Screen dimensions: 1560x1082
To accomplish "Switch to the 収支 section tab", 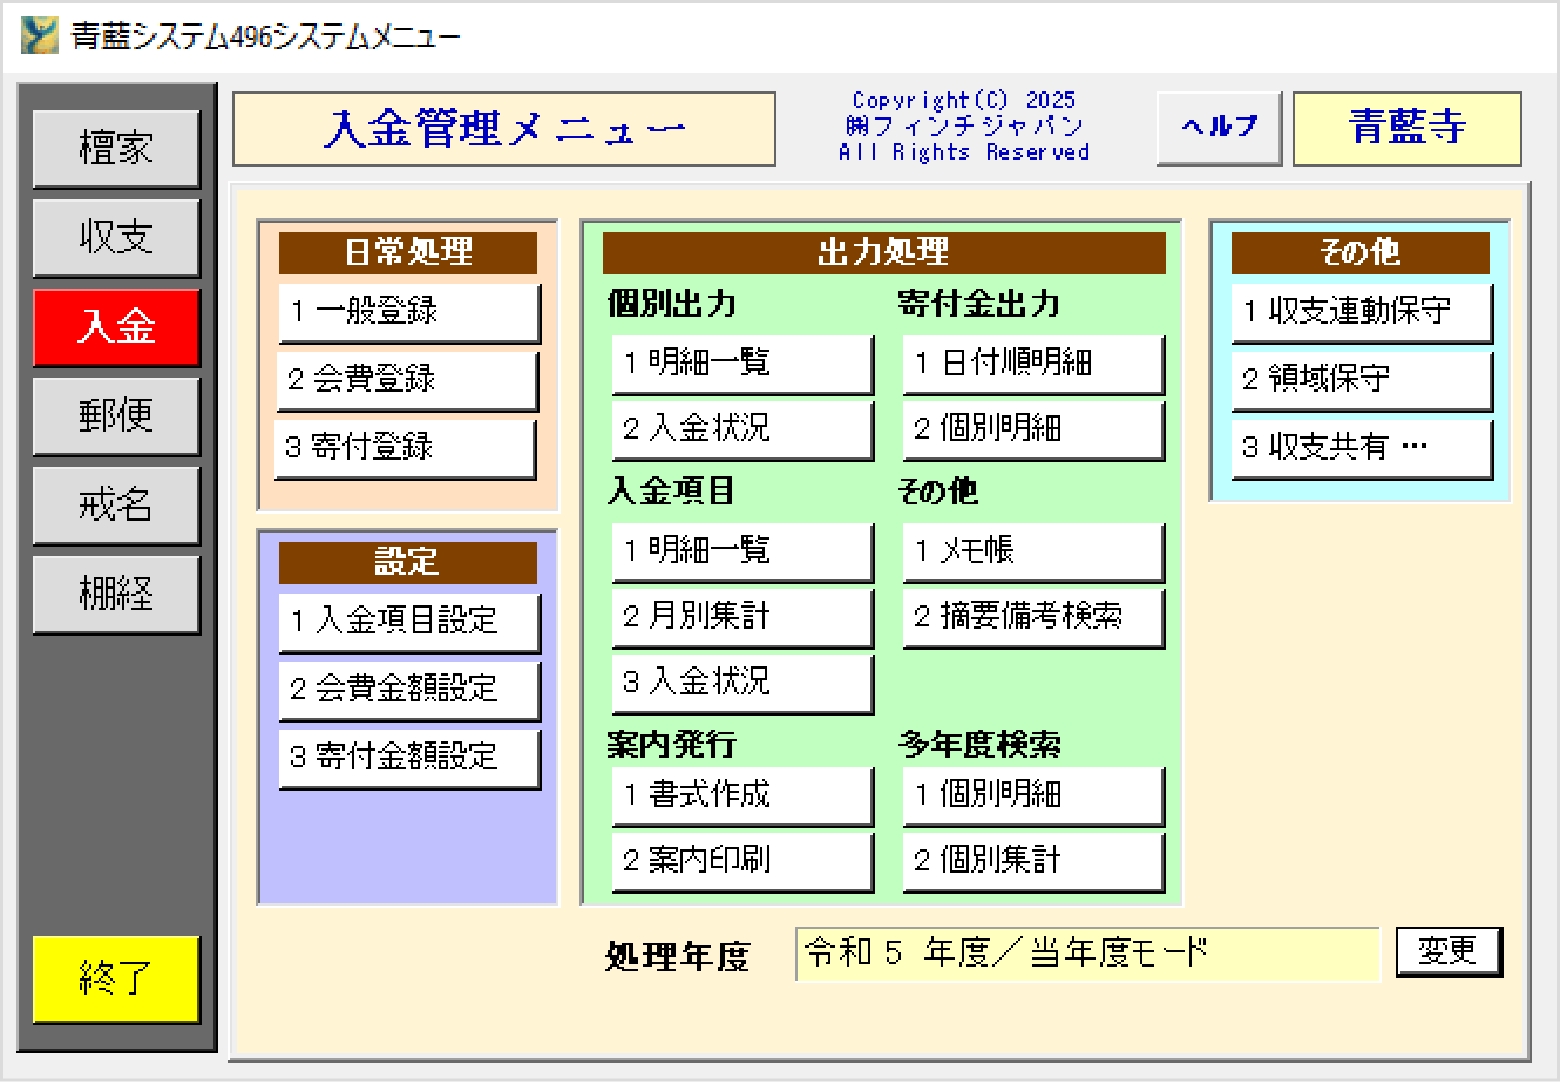I will pos(116,237).
